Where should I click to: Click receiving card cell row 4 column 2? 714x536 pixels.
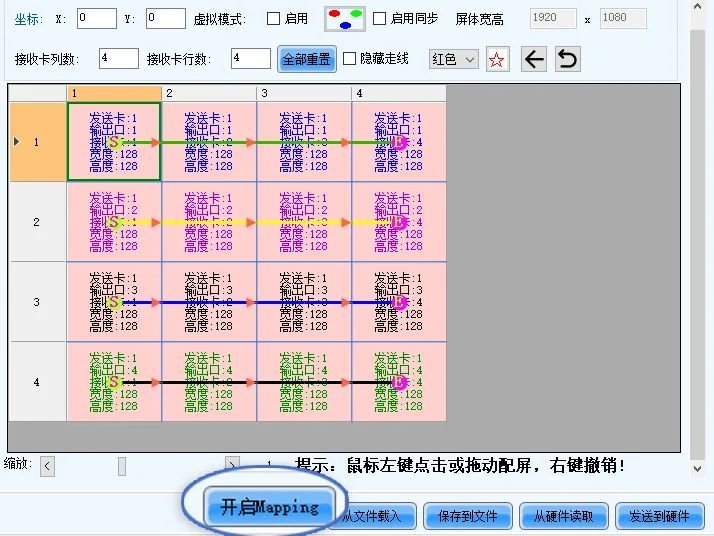[x=209, y=382]
